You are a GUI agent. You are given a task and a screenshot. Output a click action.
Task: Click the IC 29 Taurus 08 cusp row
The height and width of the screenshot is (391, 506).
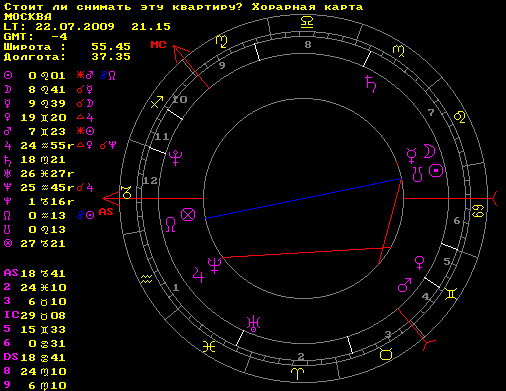[x=35, y=315]
